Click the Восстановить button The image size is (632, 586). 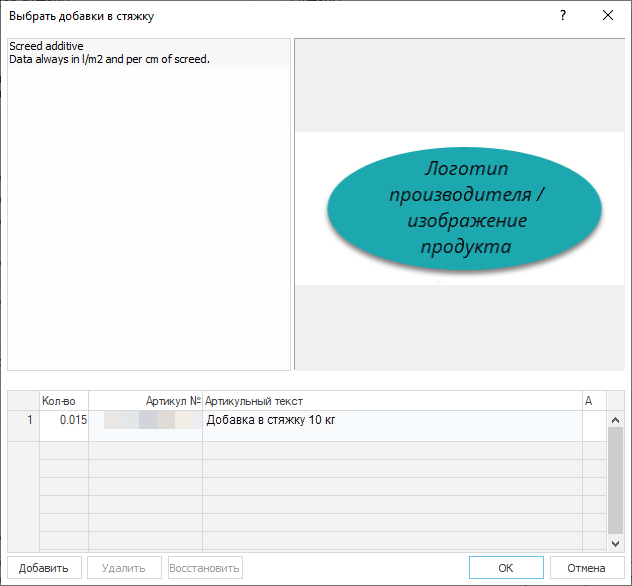coord(205,568)
